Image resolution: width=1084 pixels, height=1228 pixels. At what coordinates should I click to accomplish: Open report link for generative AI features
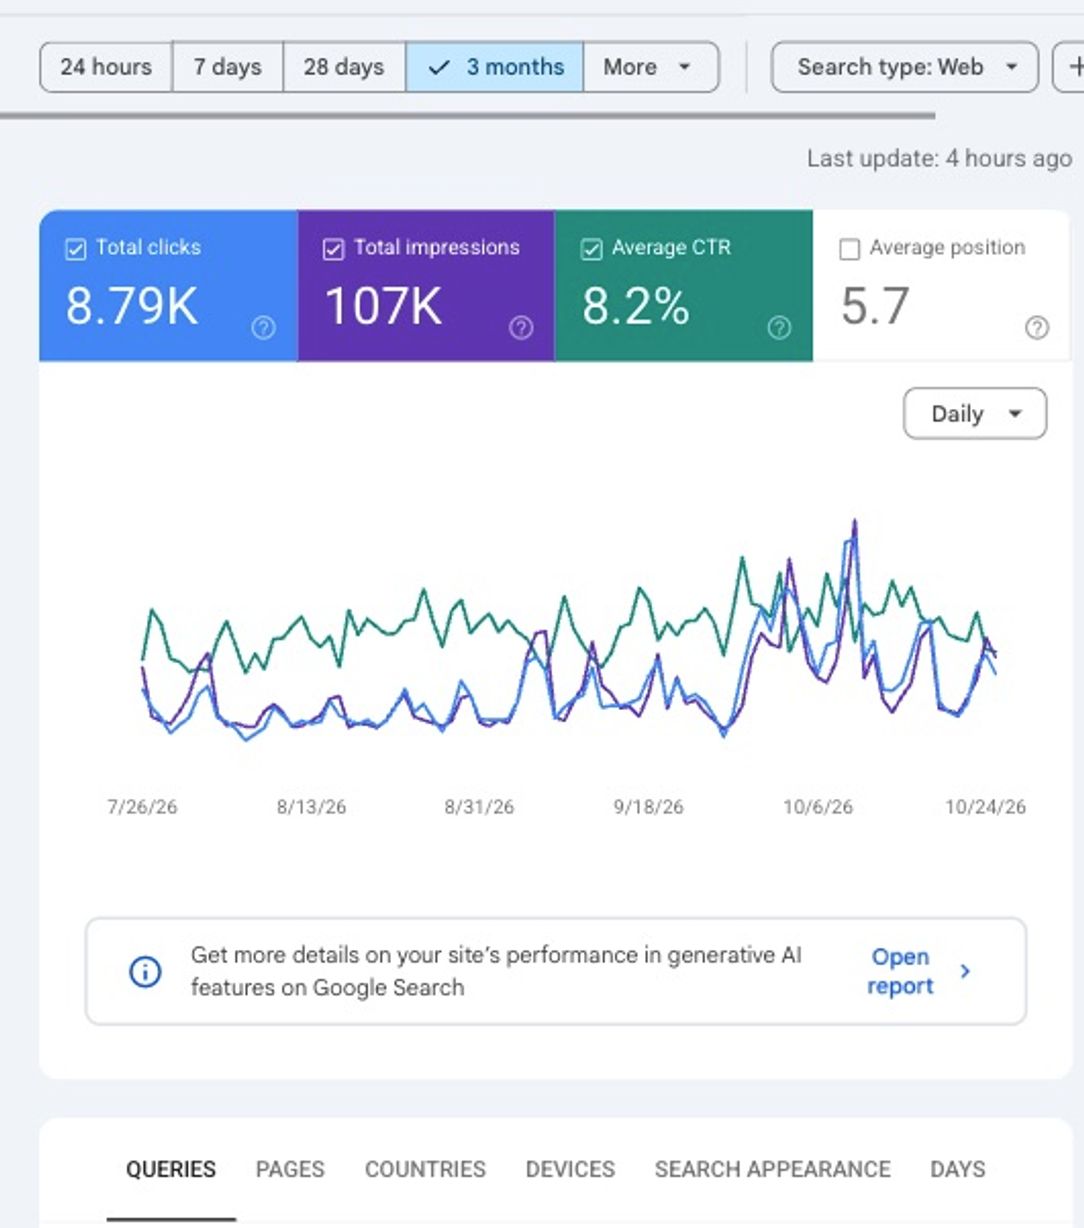coord(900,971)
